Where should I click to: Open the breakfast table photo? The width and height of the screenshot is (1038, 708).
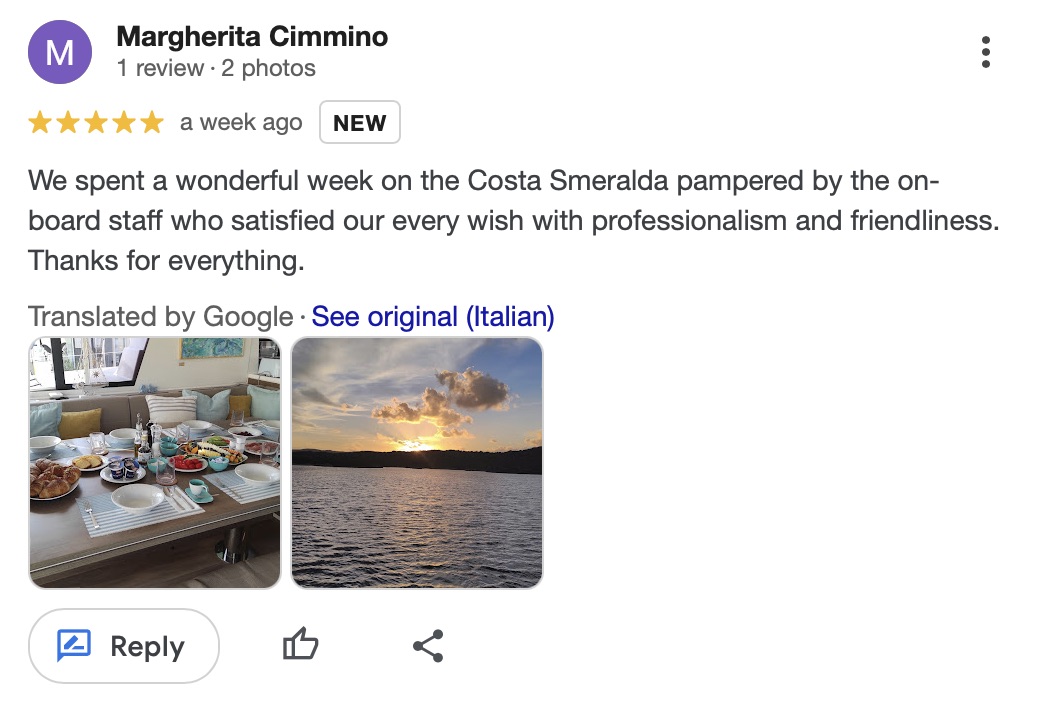[x=155, y=462]
